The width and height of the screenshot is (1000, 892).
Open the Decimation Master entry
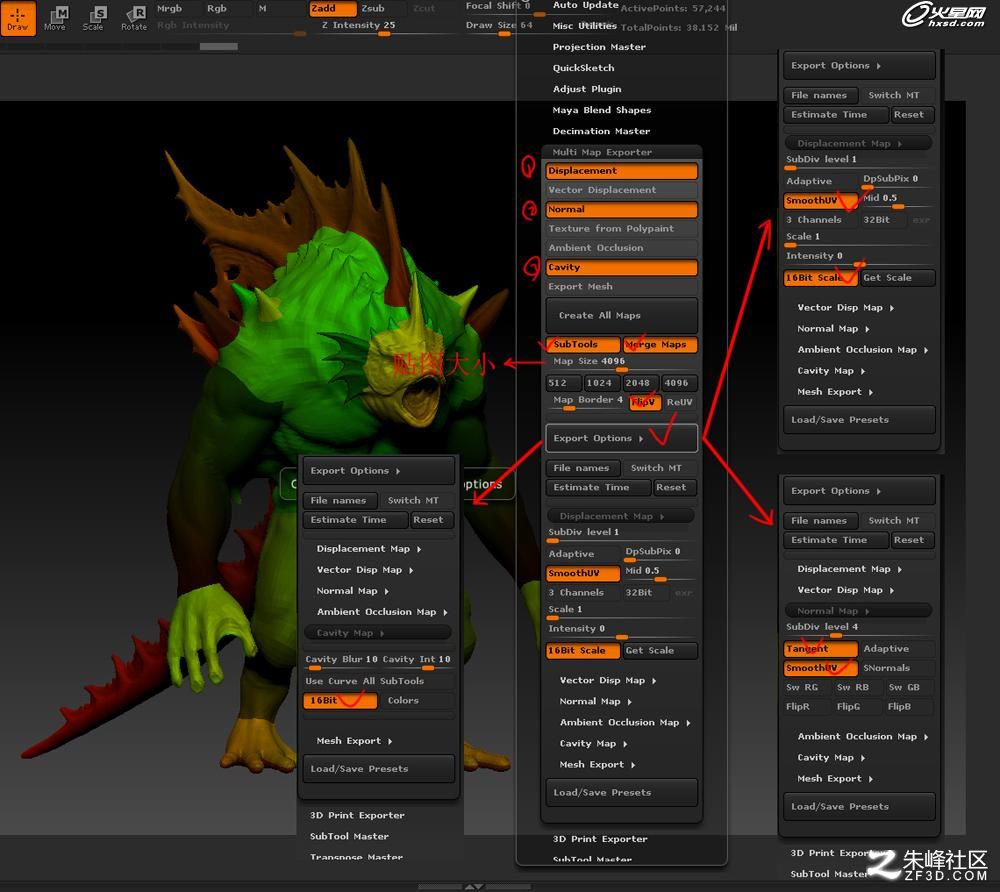point(601,131)
